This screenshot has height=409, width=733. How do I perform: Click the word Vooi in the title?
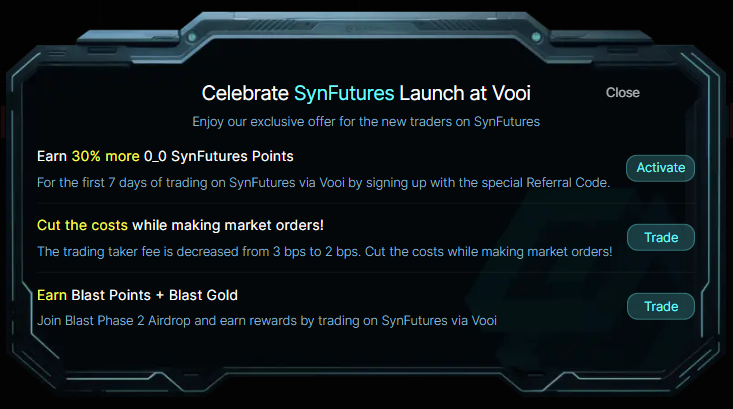(508, 93)
